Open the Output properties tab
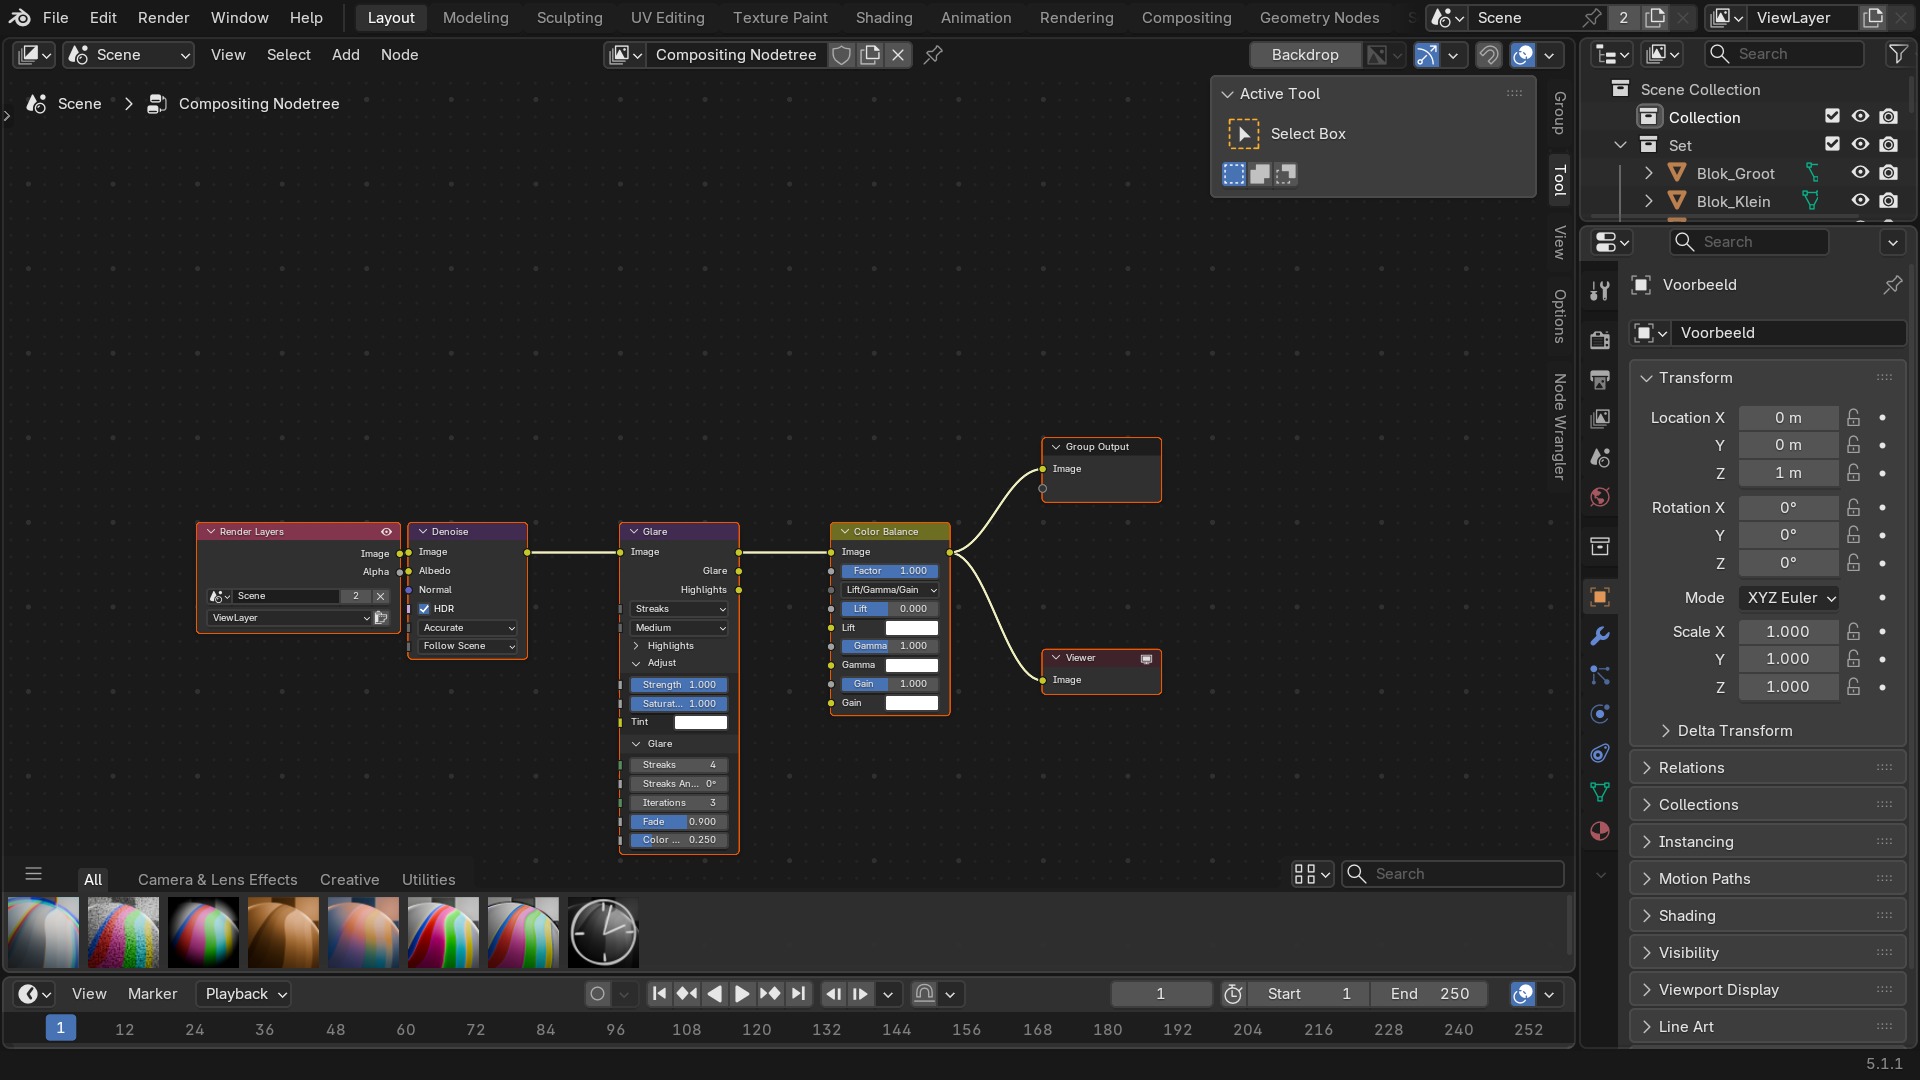 click(x=1600, y=379)
